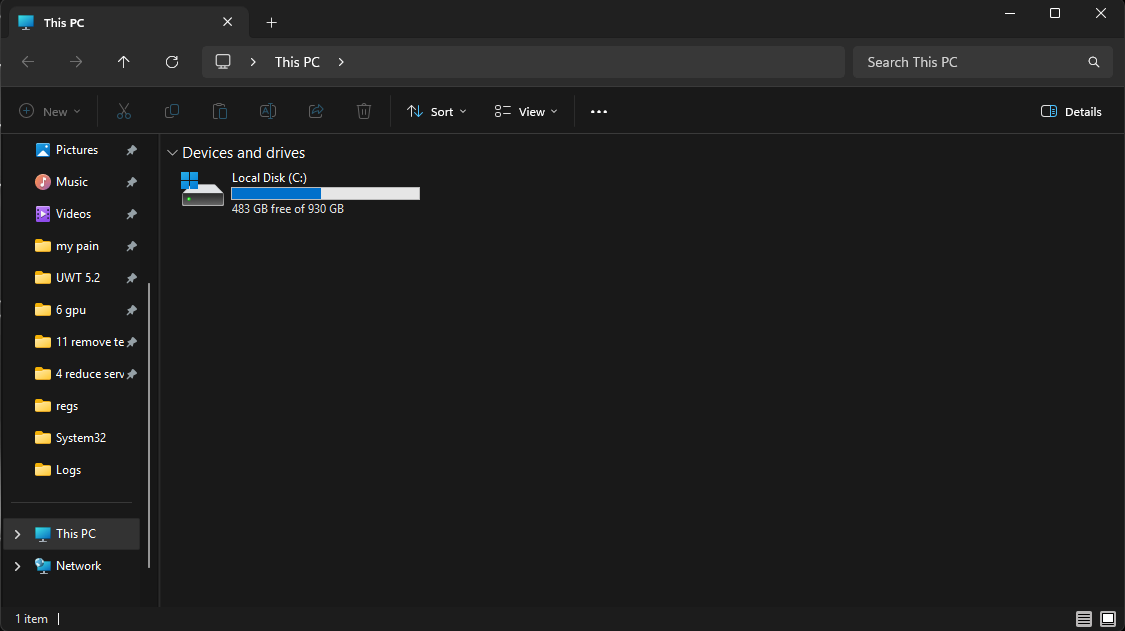The width and height of the screenshot is (1125, 631).
Task: Open the View dropdown menu
Action: click(x=526, y=111)
